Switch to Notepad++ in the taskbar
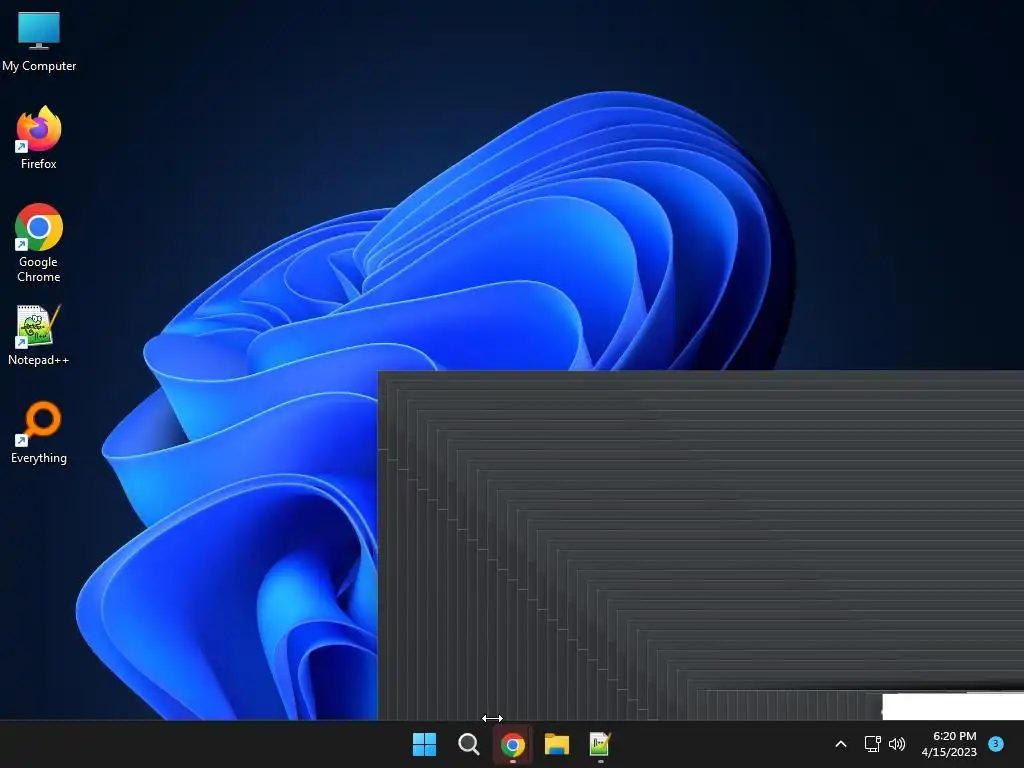This screenshot has height=768, width=1024. click(600, 744)
